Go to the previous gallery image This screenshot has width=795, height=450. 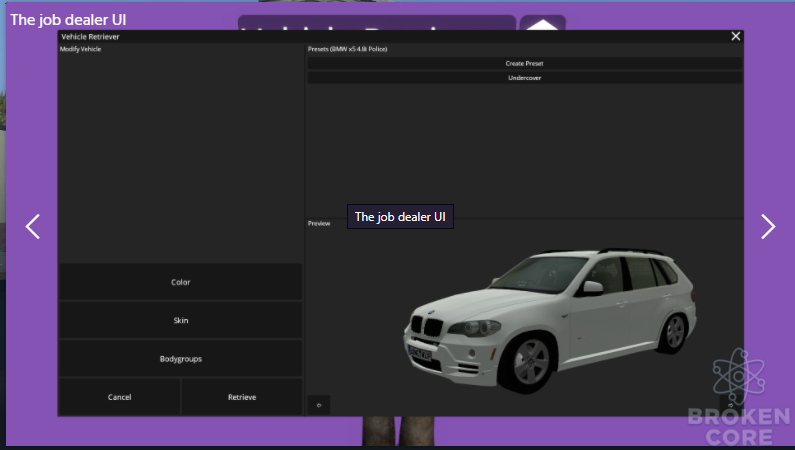[x=33, y=226]
